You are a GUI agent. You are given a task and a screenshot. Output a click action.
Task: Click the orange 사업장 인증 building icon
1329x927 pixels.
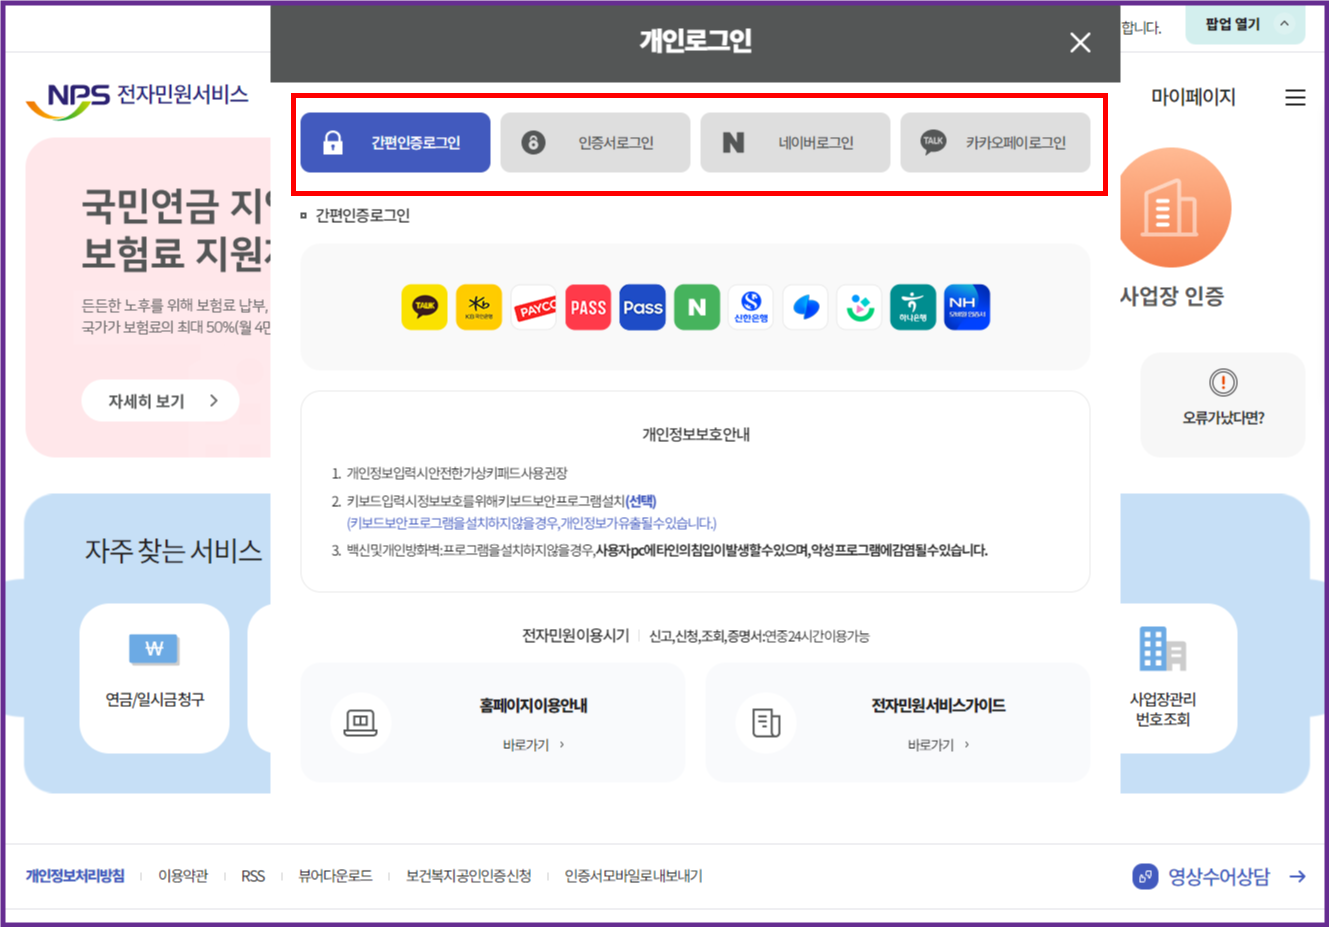pyautogui.click(x=1175, y=208)
